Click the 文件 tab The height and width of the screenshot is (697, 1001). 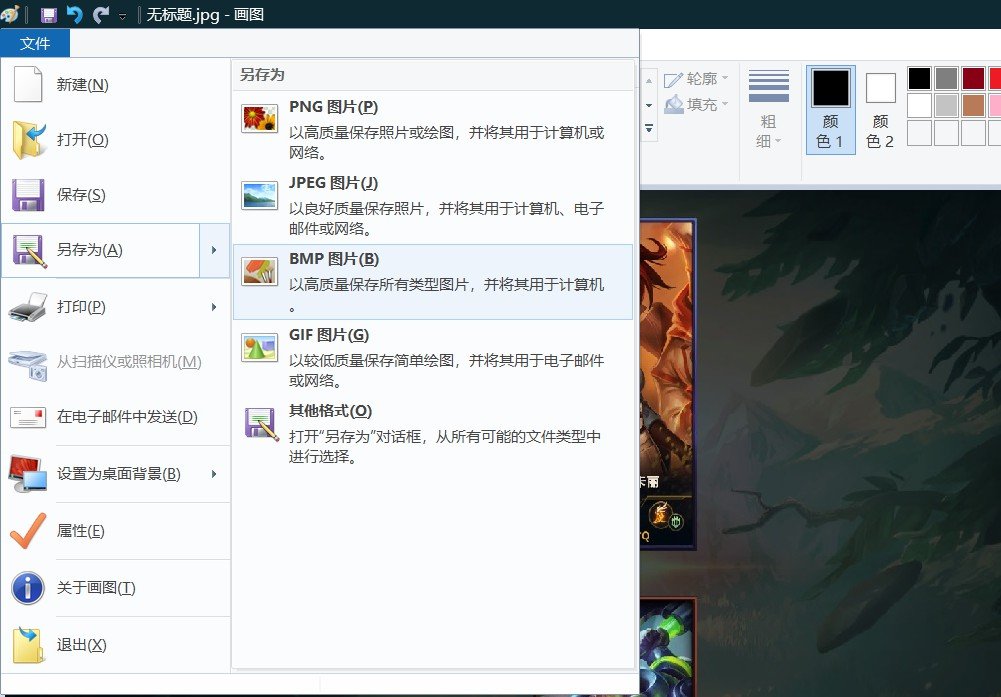tap(34, 43)
